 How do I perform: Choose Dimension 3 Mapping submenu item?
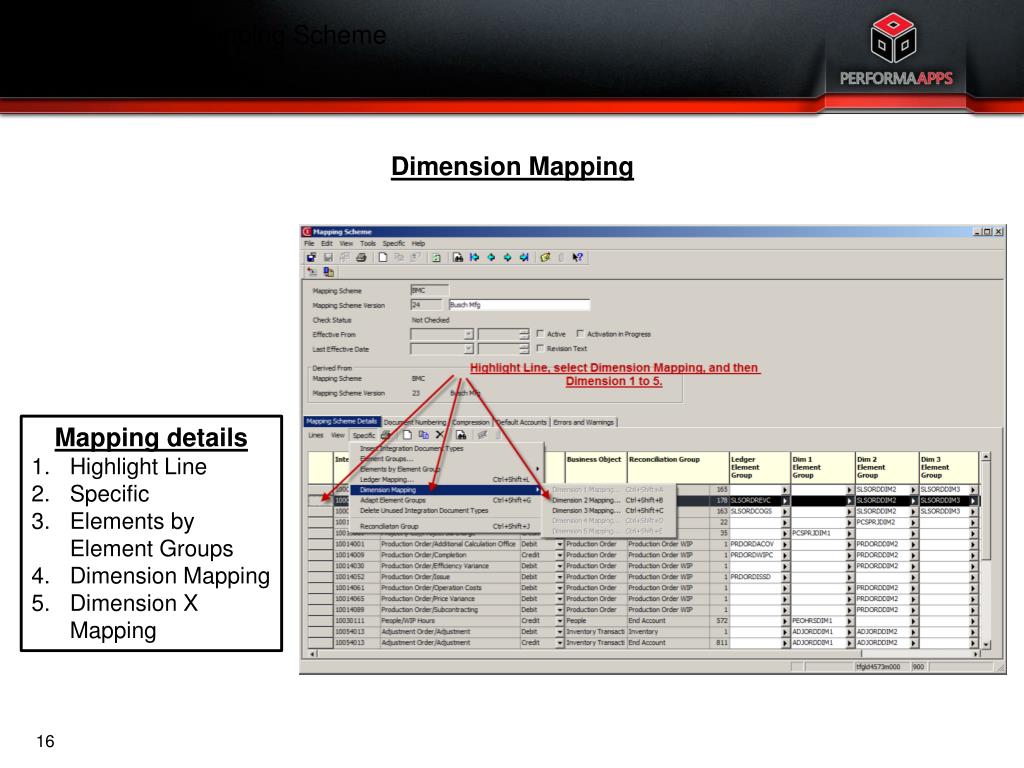pos(611,511)
